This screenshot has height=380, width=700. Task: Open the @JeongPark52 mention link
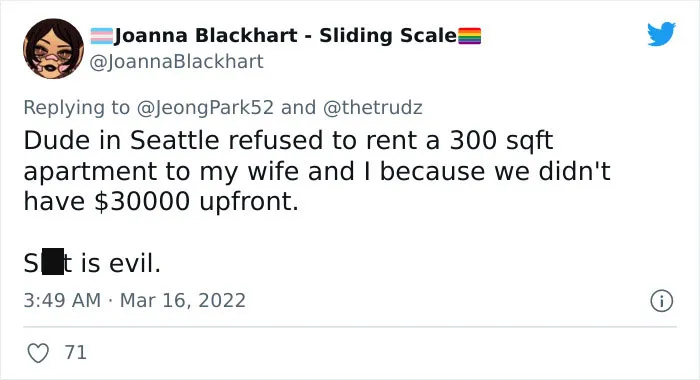[205, 108]
